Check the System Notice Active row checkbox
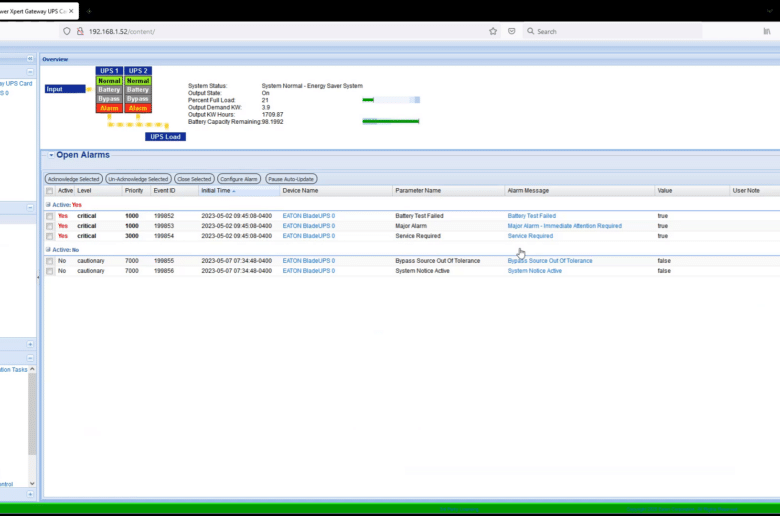Viewport: 780px width, 516px height. pos(49,271)
